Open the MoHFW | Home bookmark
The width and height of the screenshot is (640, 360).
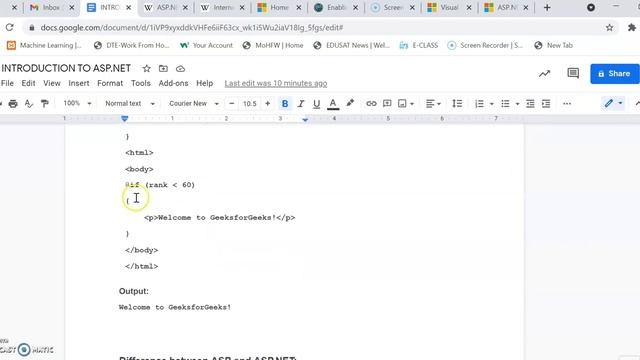coord(273,45)
